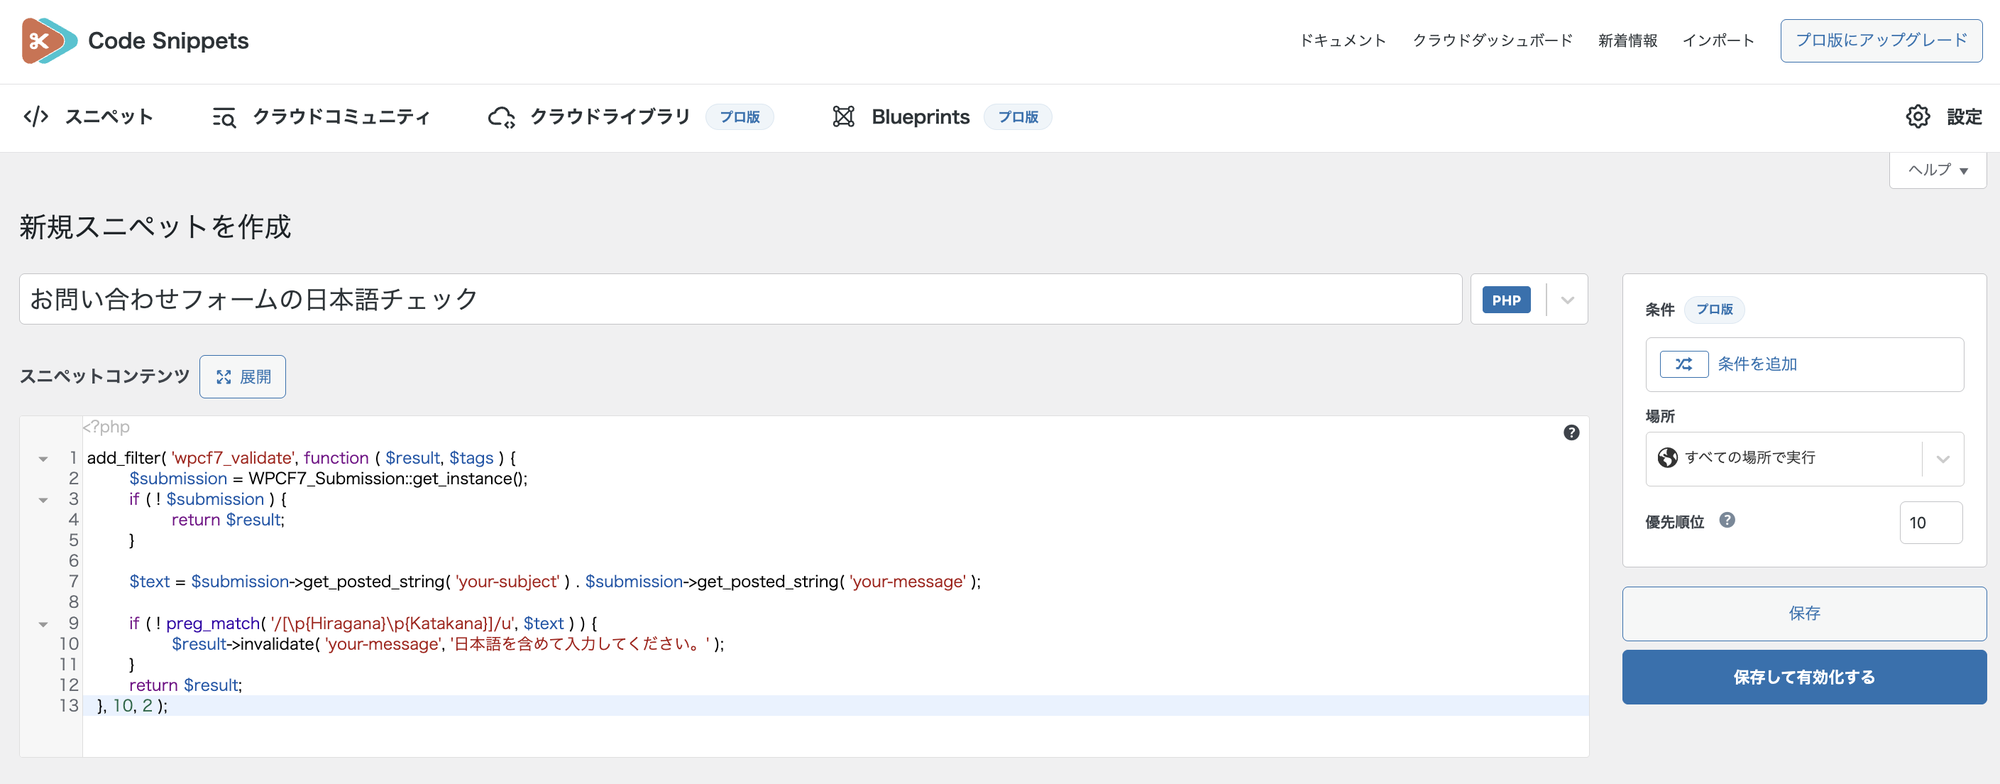Open the 新着情報 link
The height and width of the screenshot is (784, 2000).
(1628, 41)
